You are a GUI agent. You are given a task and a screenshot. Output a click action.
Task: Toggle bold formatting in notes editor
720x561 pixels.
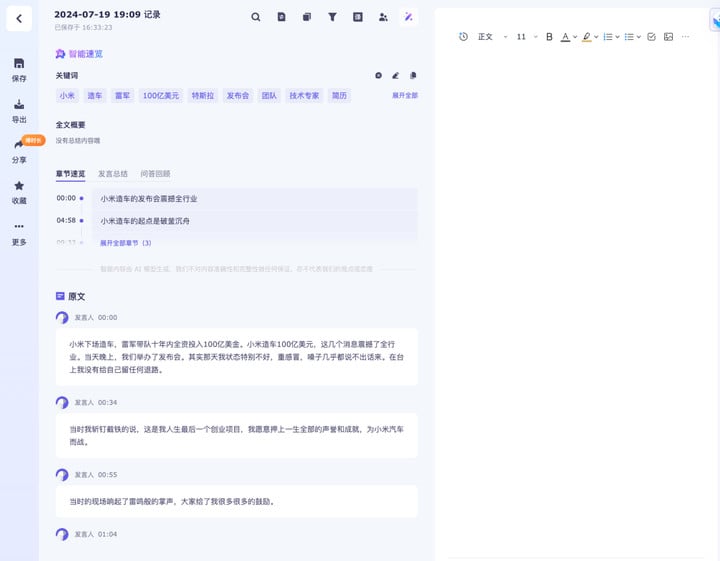point(549,37)
